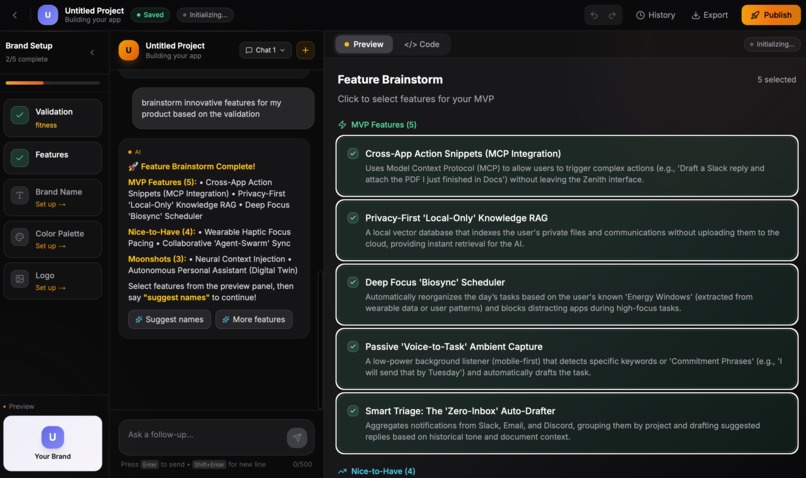
Task: Click the MVP Features (5) section heading
Action: tap(383, 124)
